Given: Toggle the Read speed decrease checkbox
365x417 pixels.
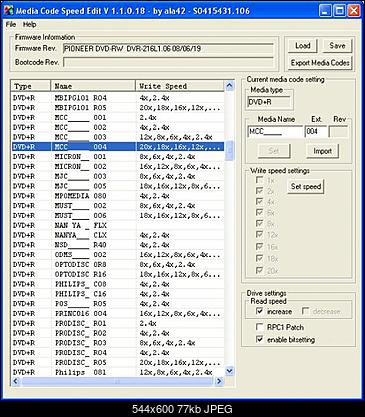Looking at the screenshot, I should pos(305,311).
